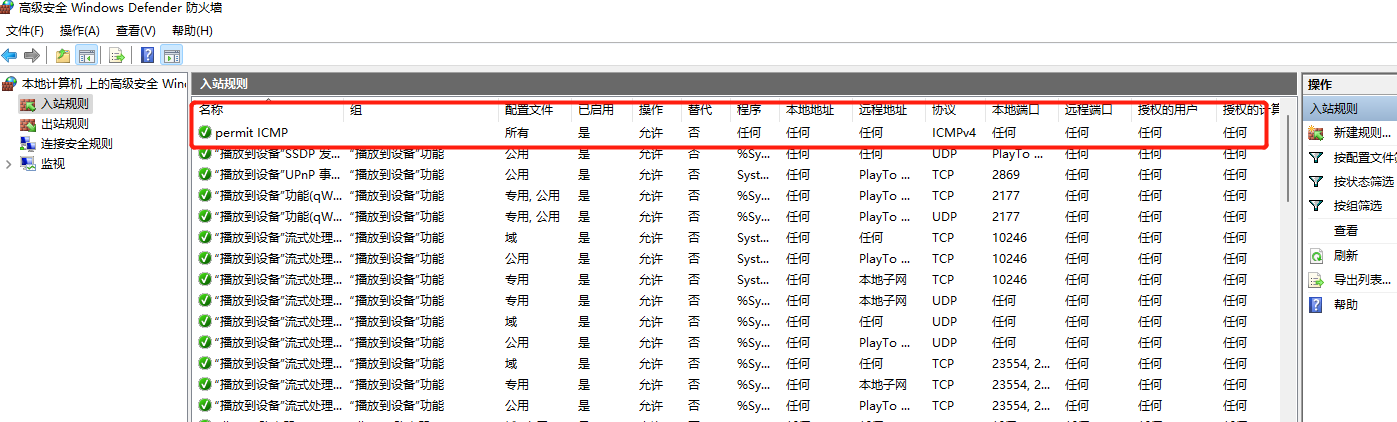Toggle the show/hide console tree icon

pos(87,56)
